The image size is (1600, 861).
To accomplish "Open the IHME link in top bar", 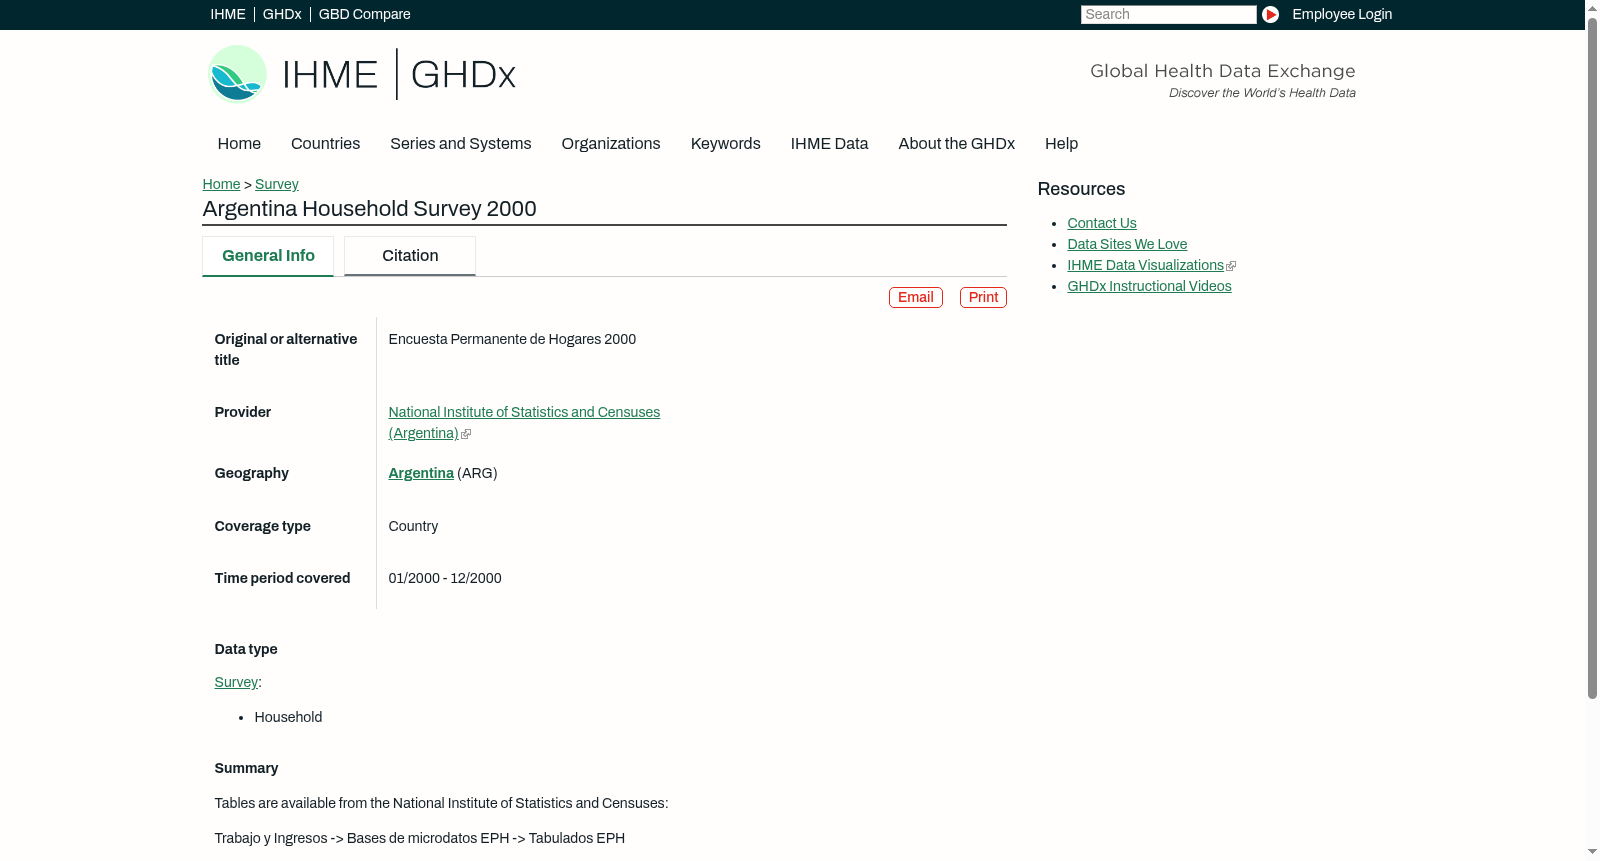I will tap(228, 14).
